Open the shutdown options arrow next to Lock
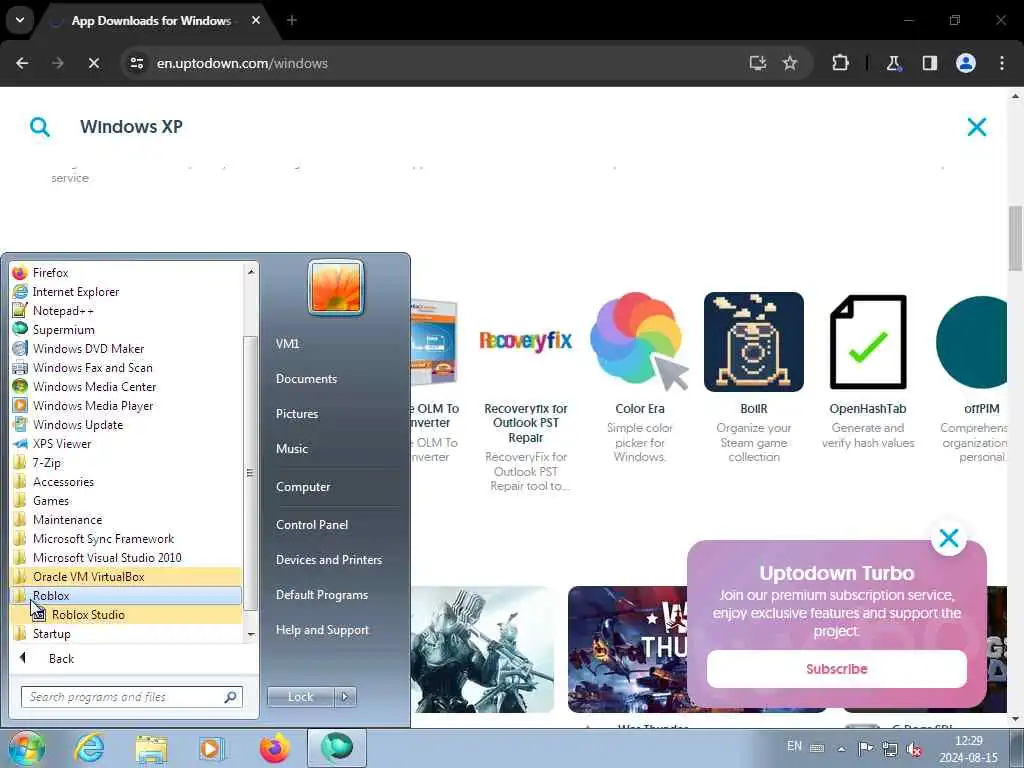Image resolution: width=1024 pixels, height=768 pixels. [345, 697]
